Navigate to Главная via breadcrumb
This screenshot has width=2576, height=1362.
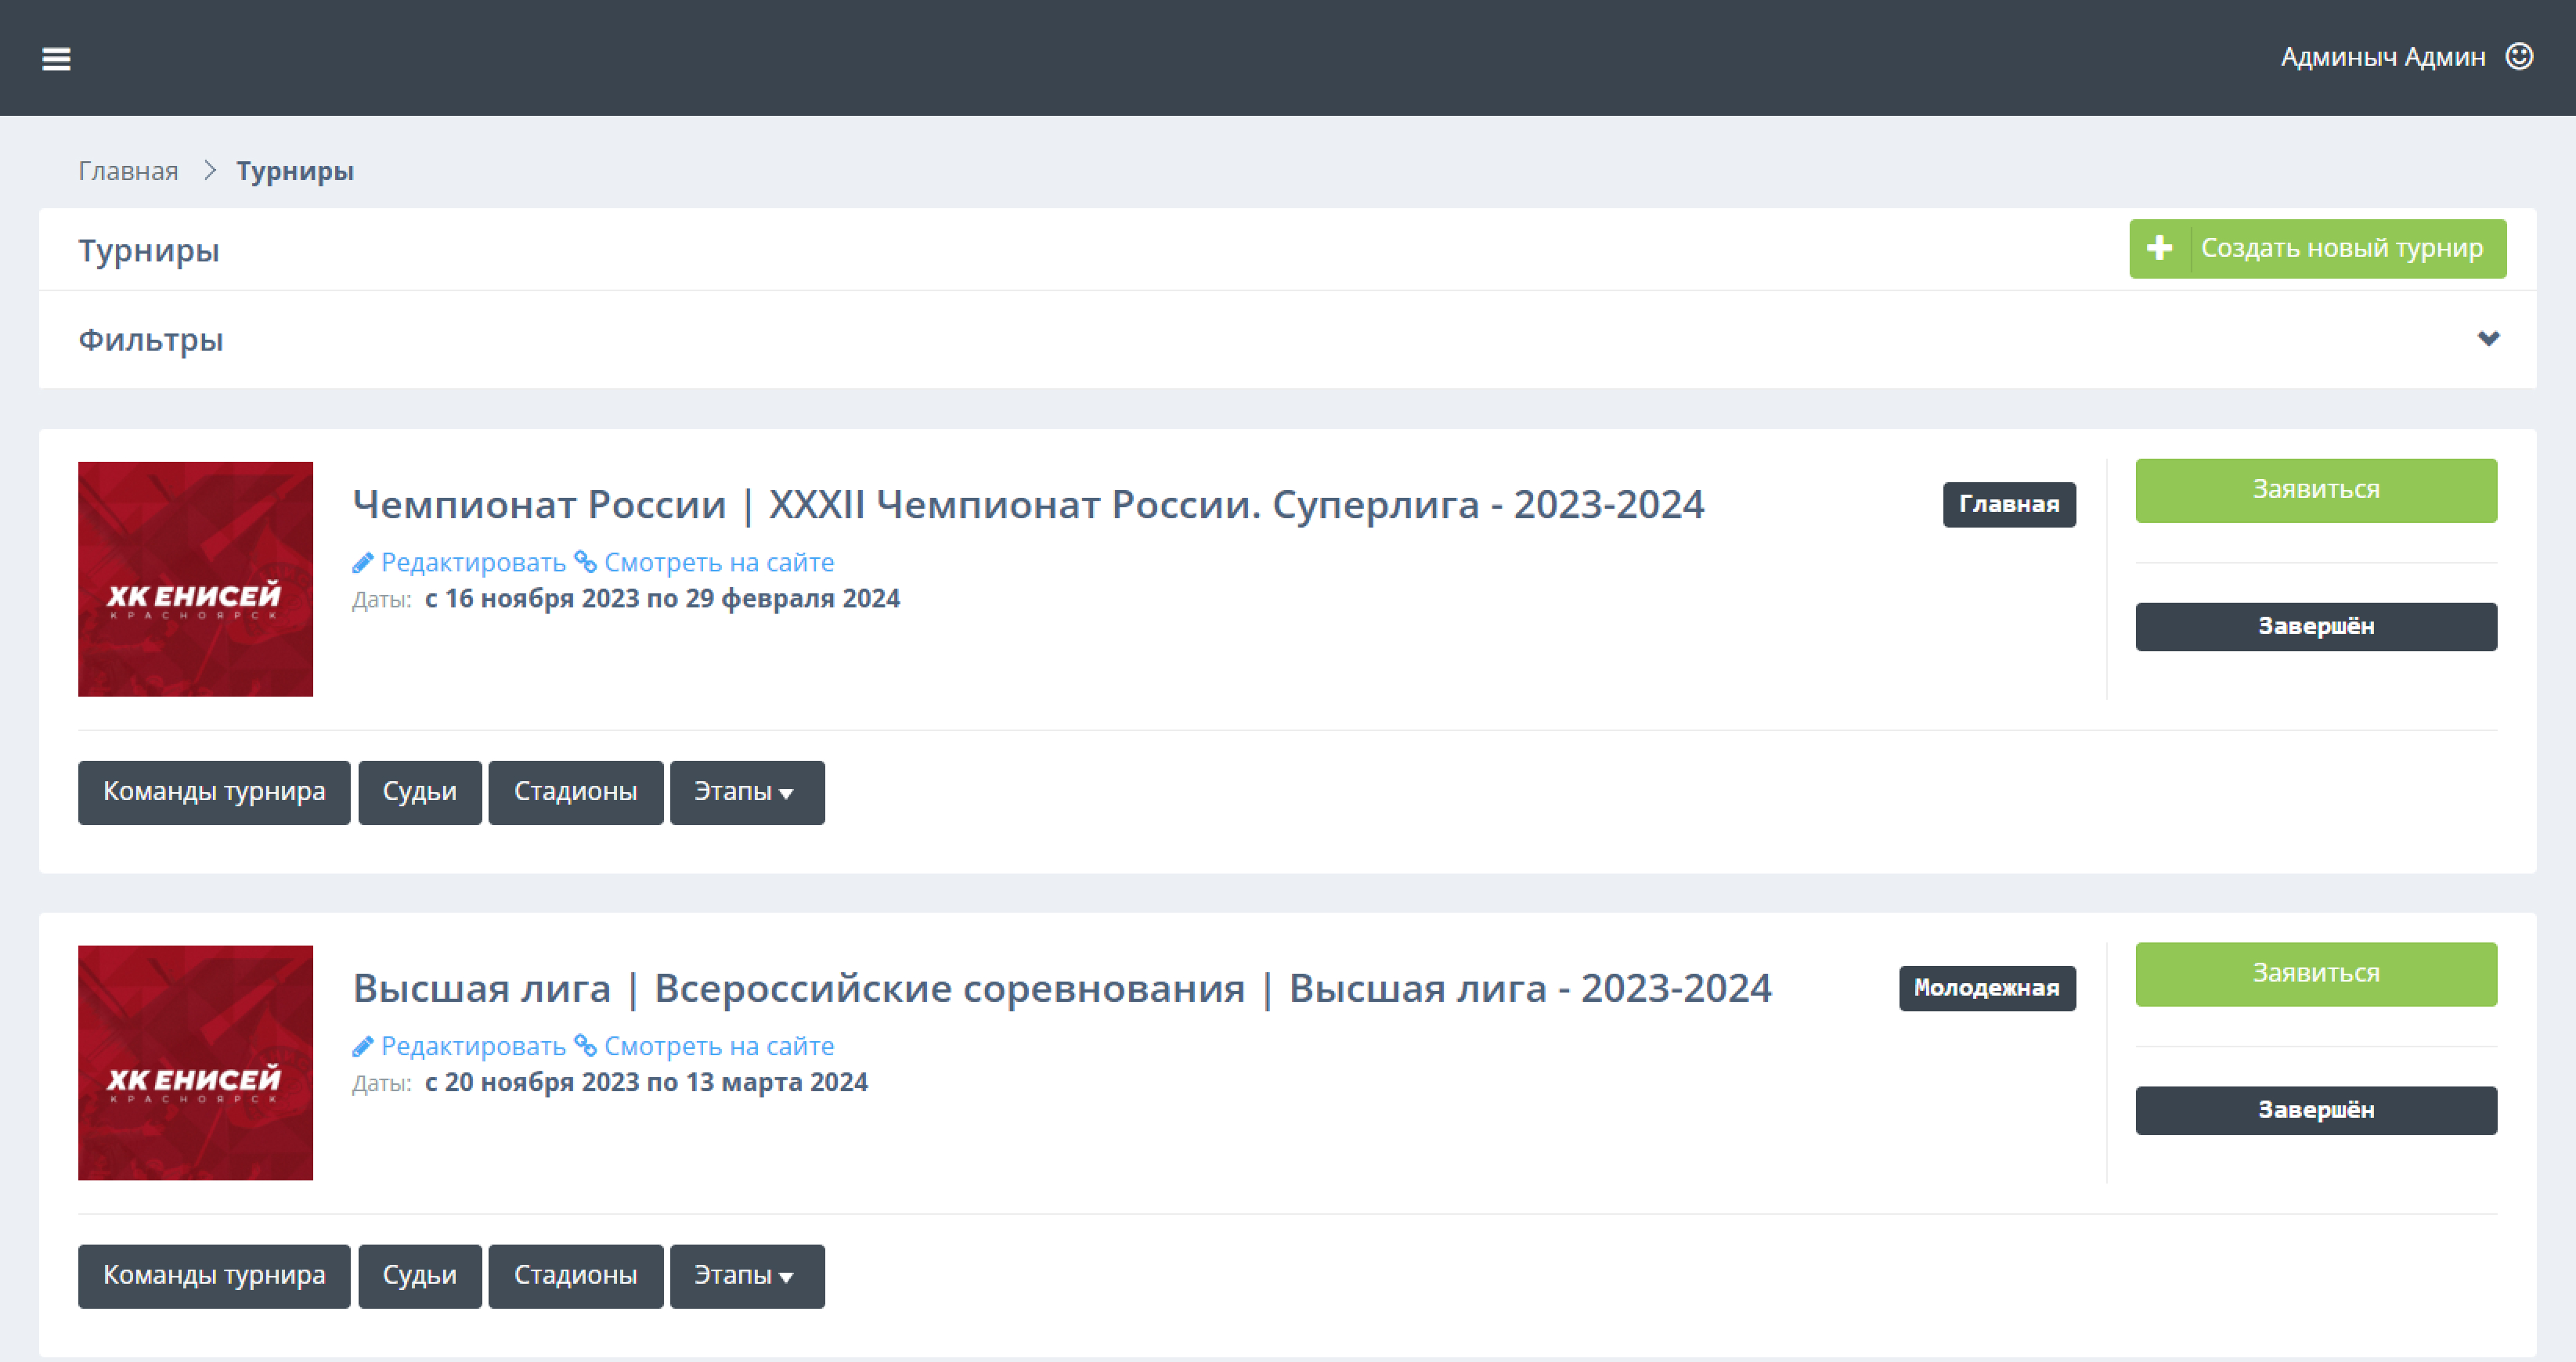point(128,170)
